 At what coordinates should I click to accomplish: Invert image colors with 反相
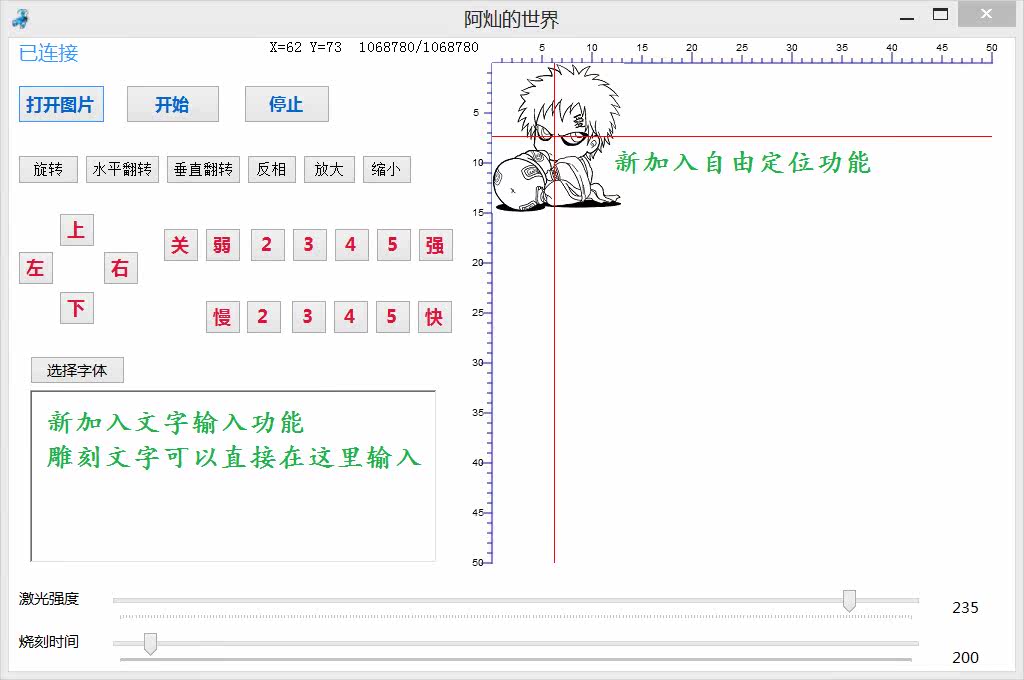click(271, 169)
